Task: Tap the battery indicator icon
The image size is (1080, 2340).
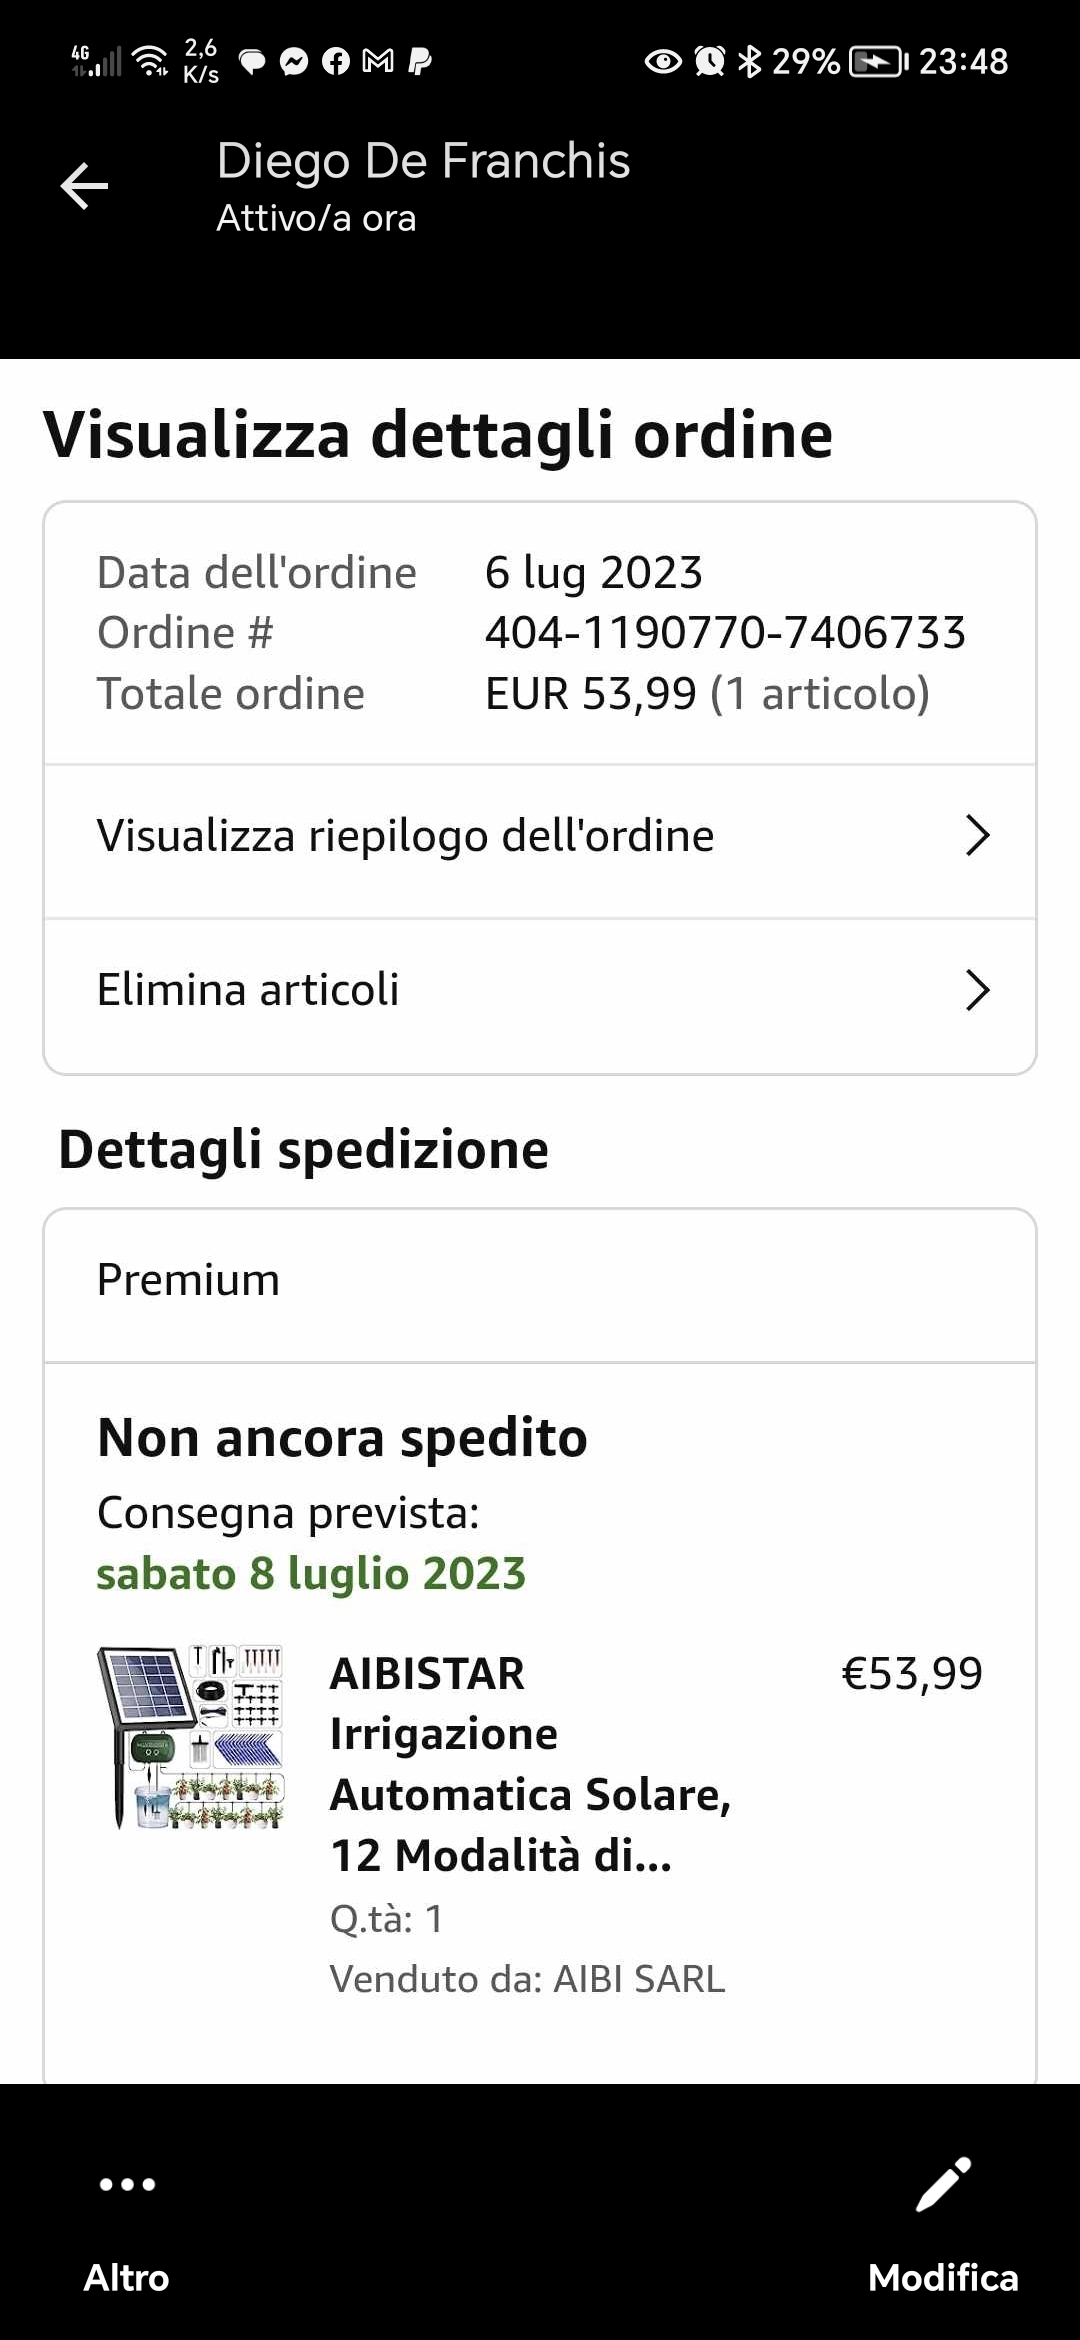Action: click(x=877, y=62)
